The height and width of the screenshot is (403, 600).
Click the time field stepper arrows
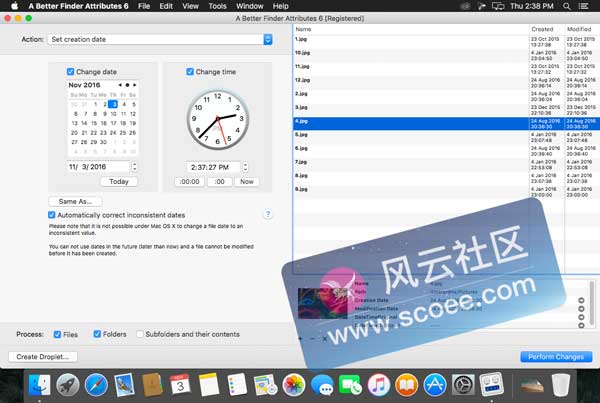click(245, 167)
